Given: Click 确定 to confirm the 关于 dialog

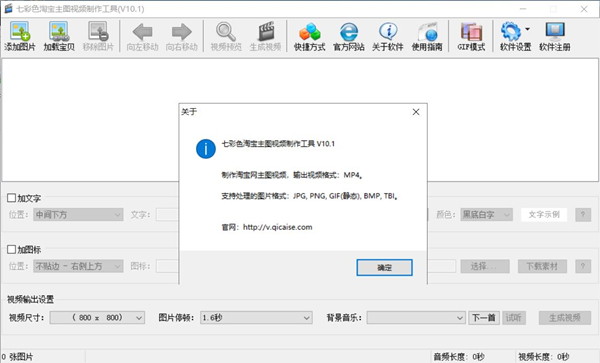Looking at the screenshot, I should click(x=384, y=267).
